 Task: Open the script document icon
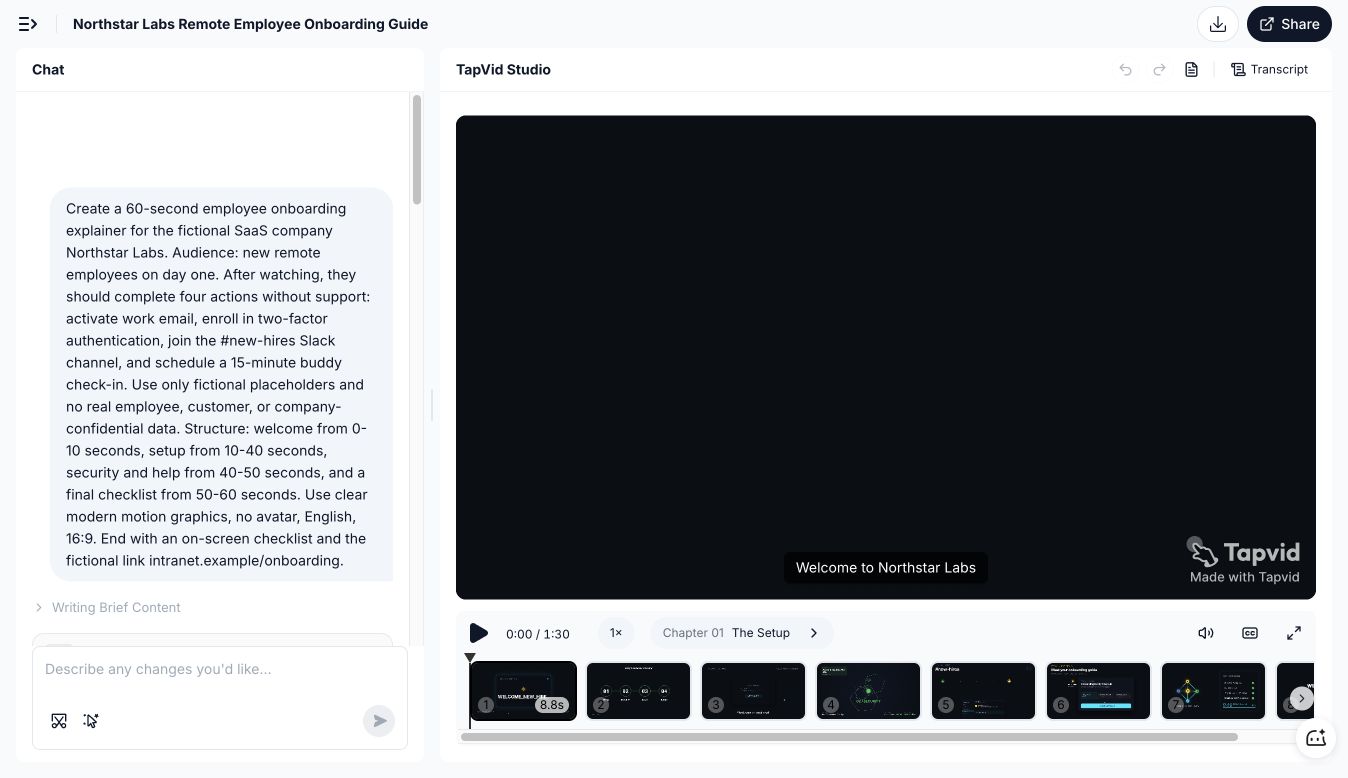click(x=1192, y=69)
